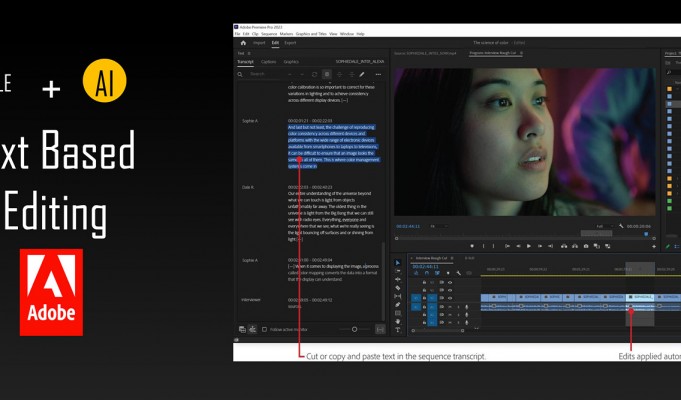Select the Selection arrow tool

(398, 263)
